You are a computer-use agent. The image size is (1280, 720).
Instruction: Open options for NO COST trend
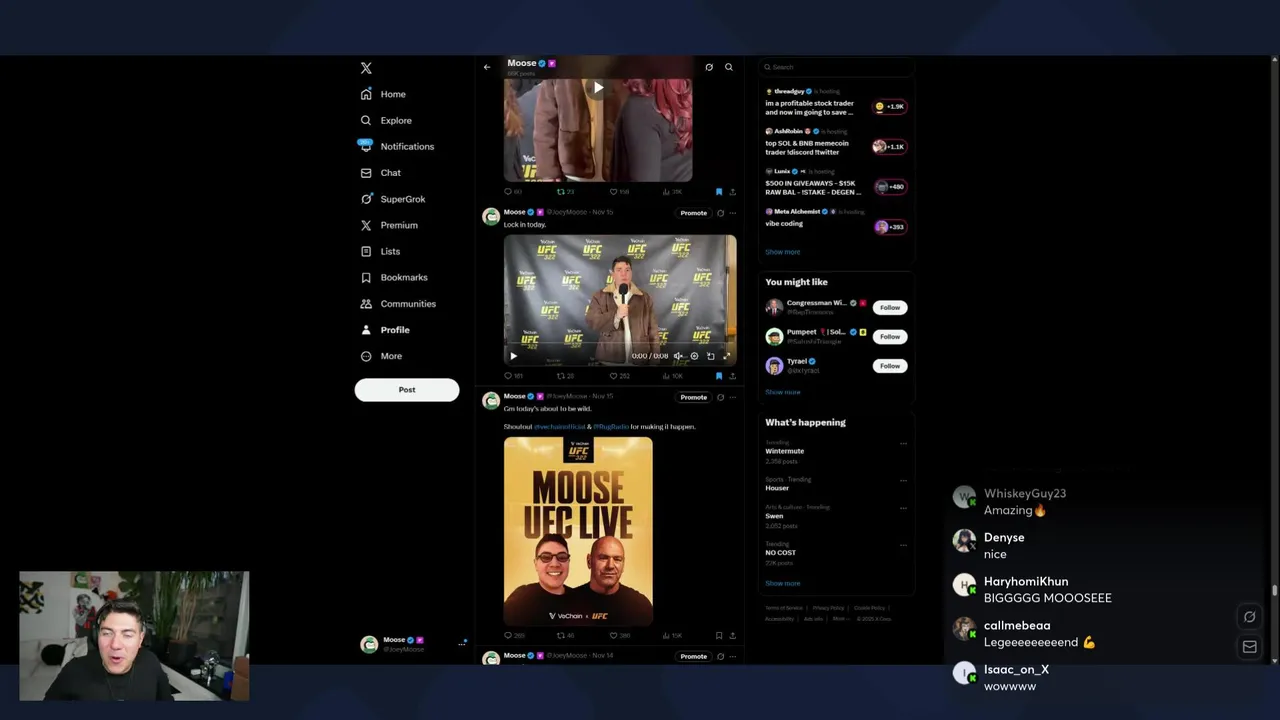[903, 545]
